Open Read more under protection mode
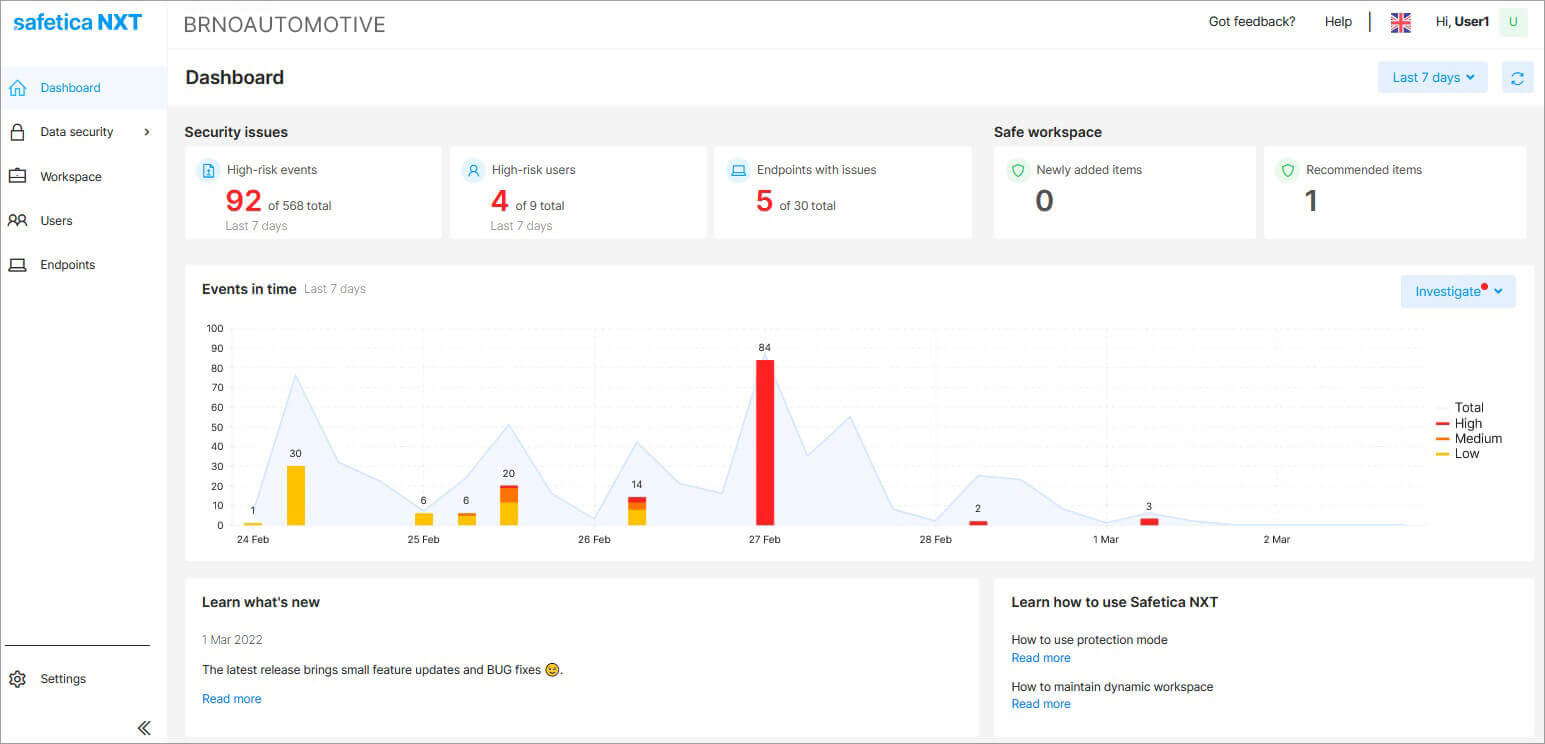 (1040, 658)
